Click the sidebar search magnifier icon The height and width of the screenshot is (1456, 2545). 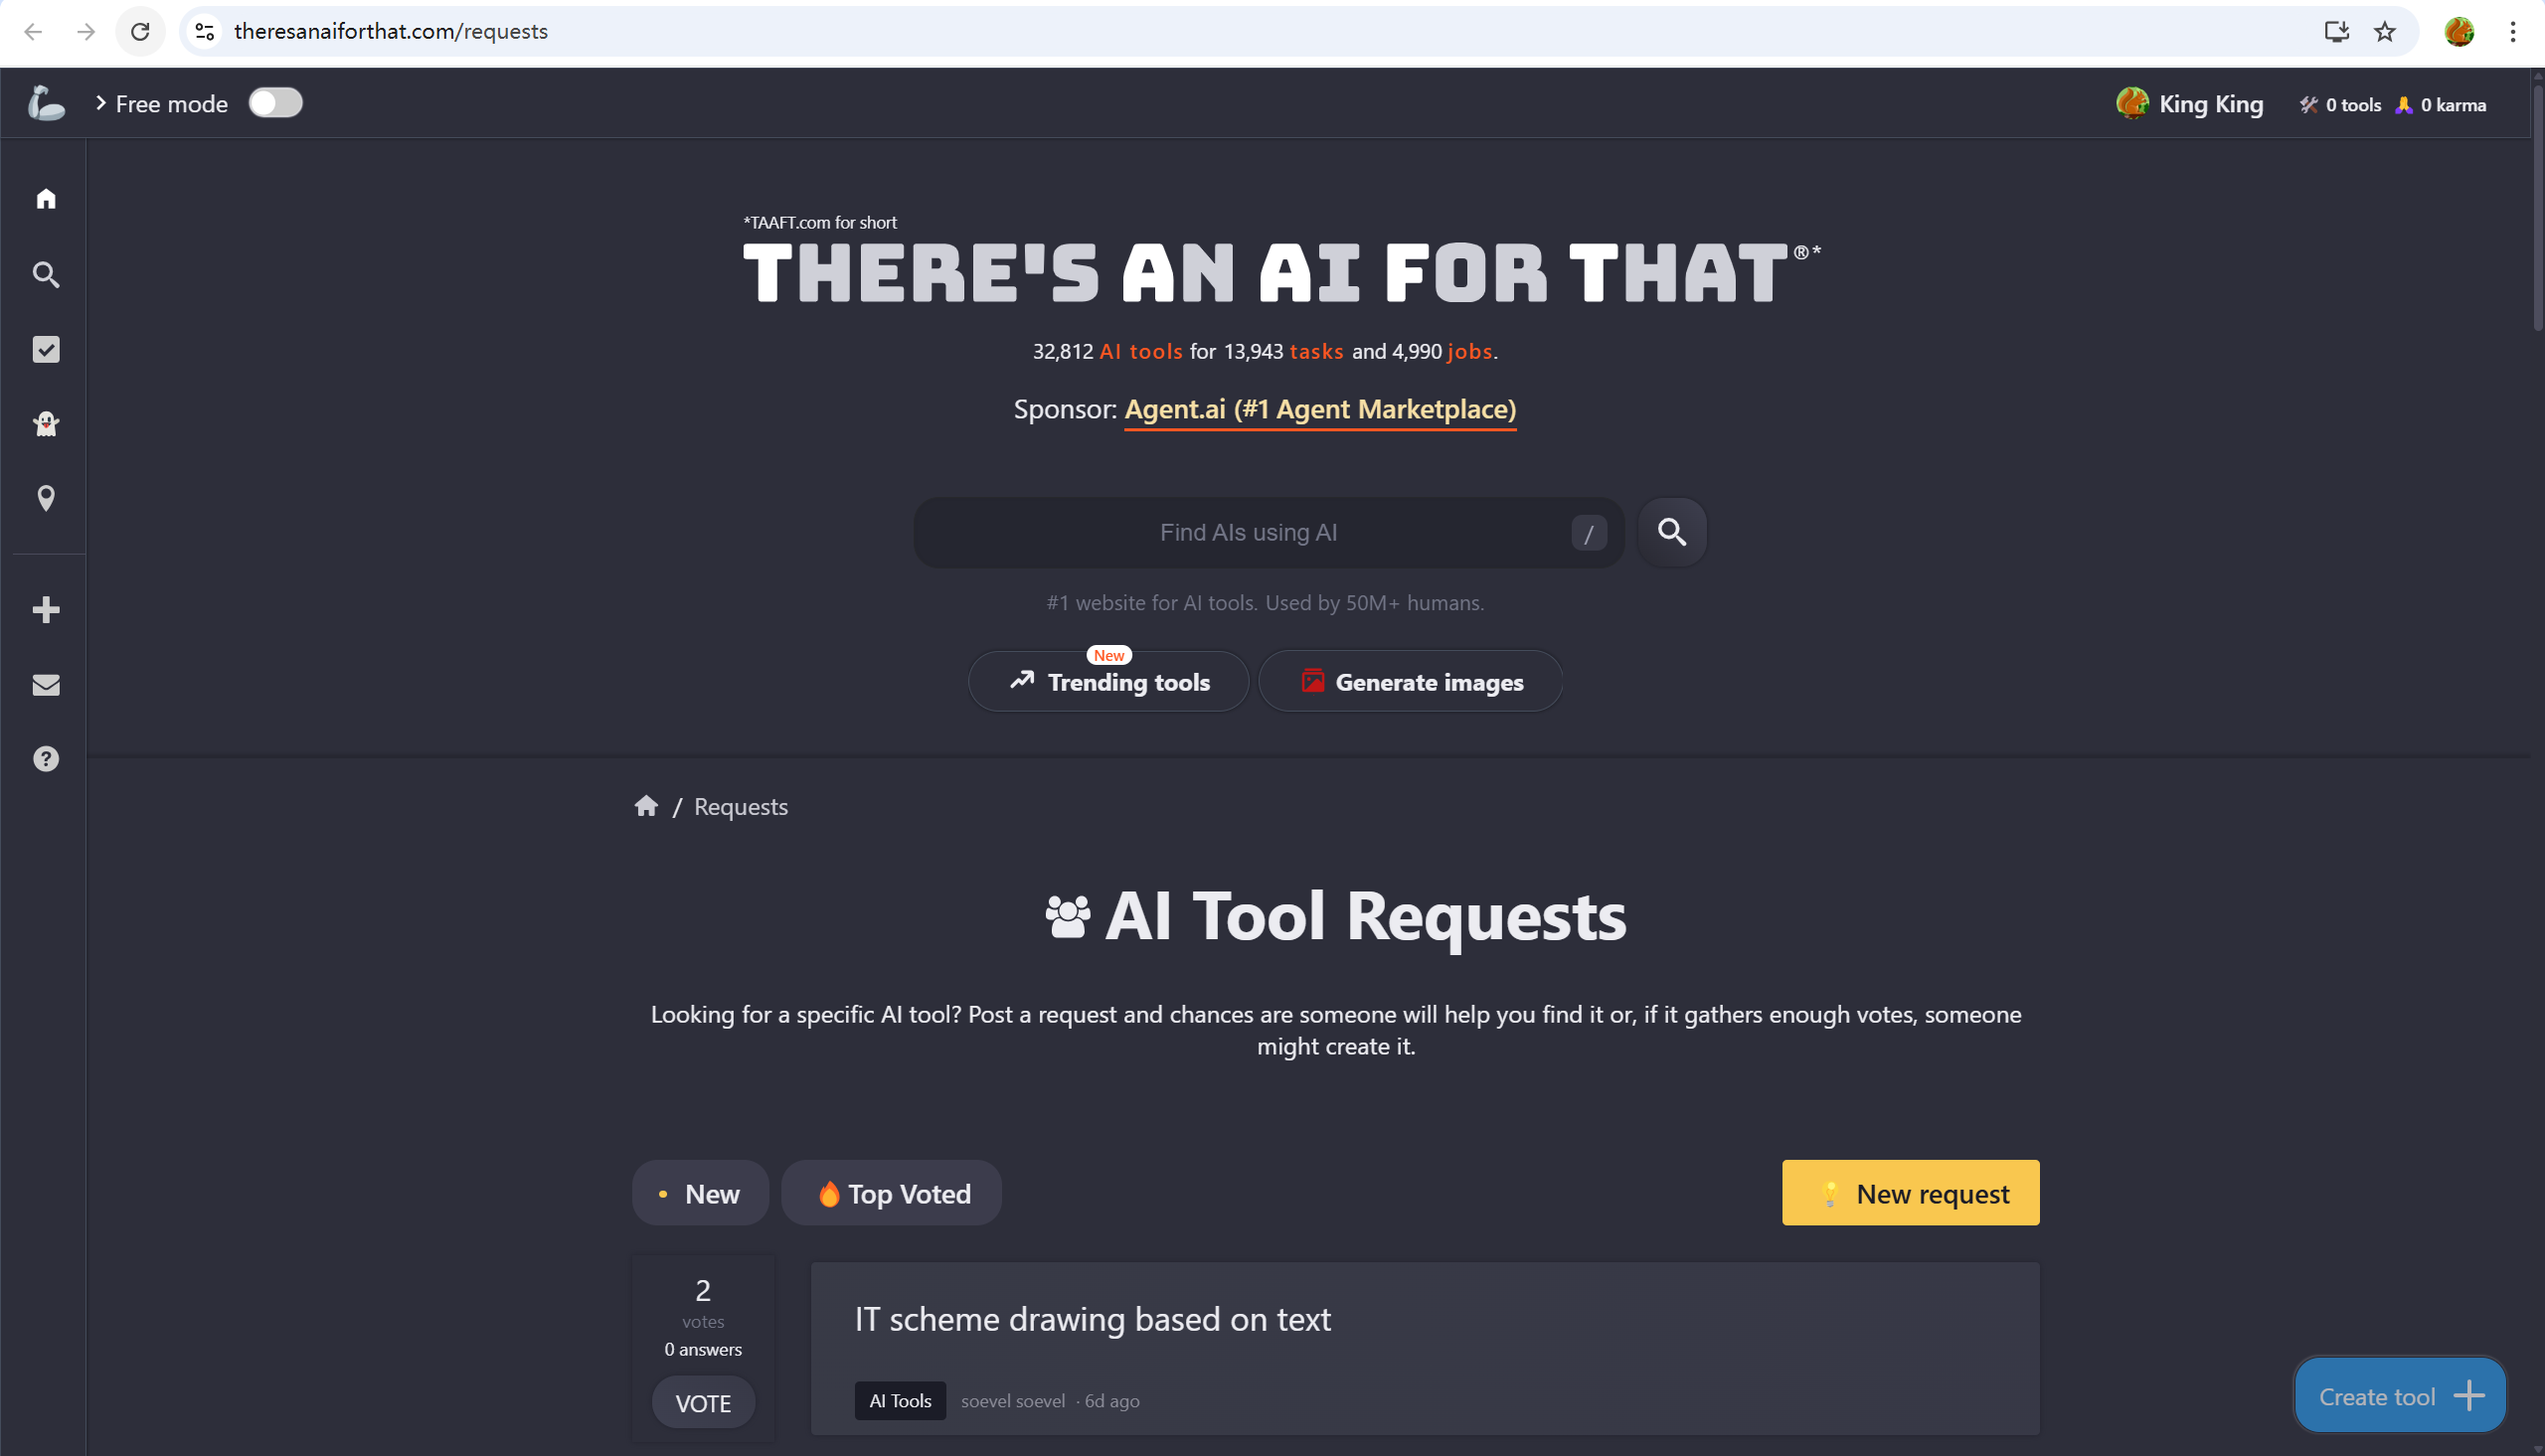(46, 274)
